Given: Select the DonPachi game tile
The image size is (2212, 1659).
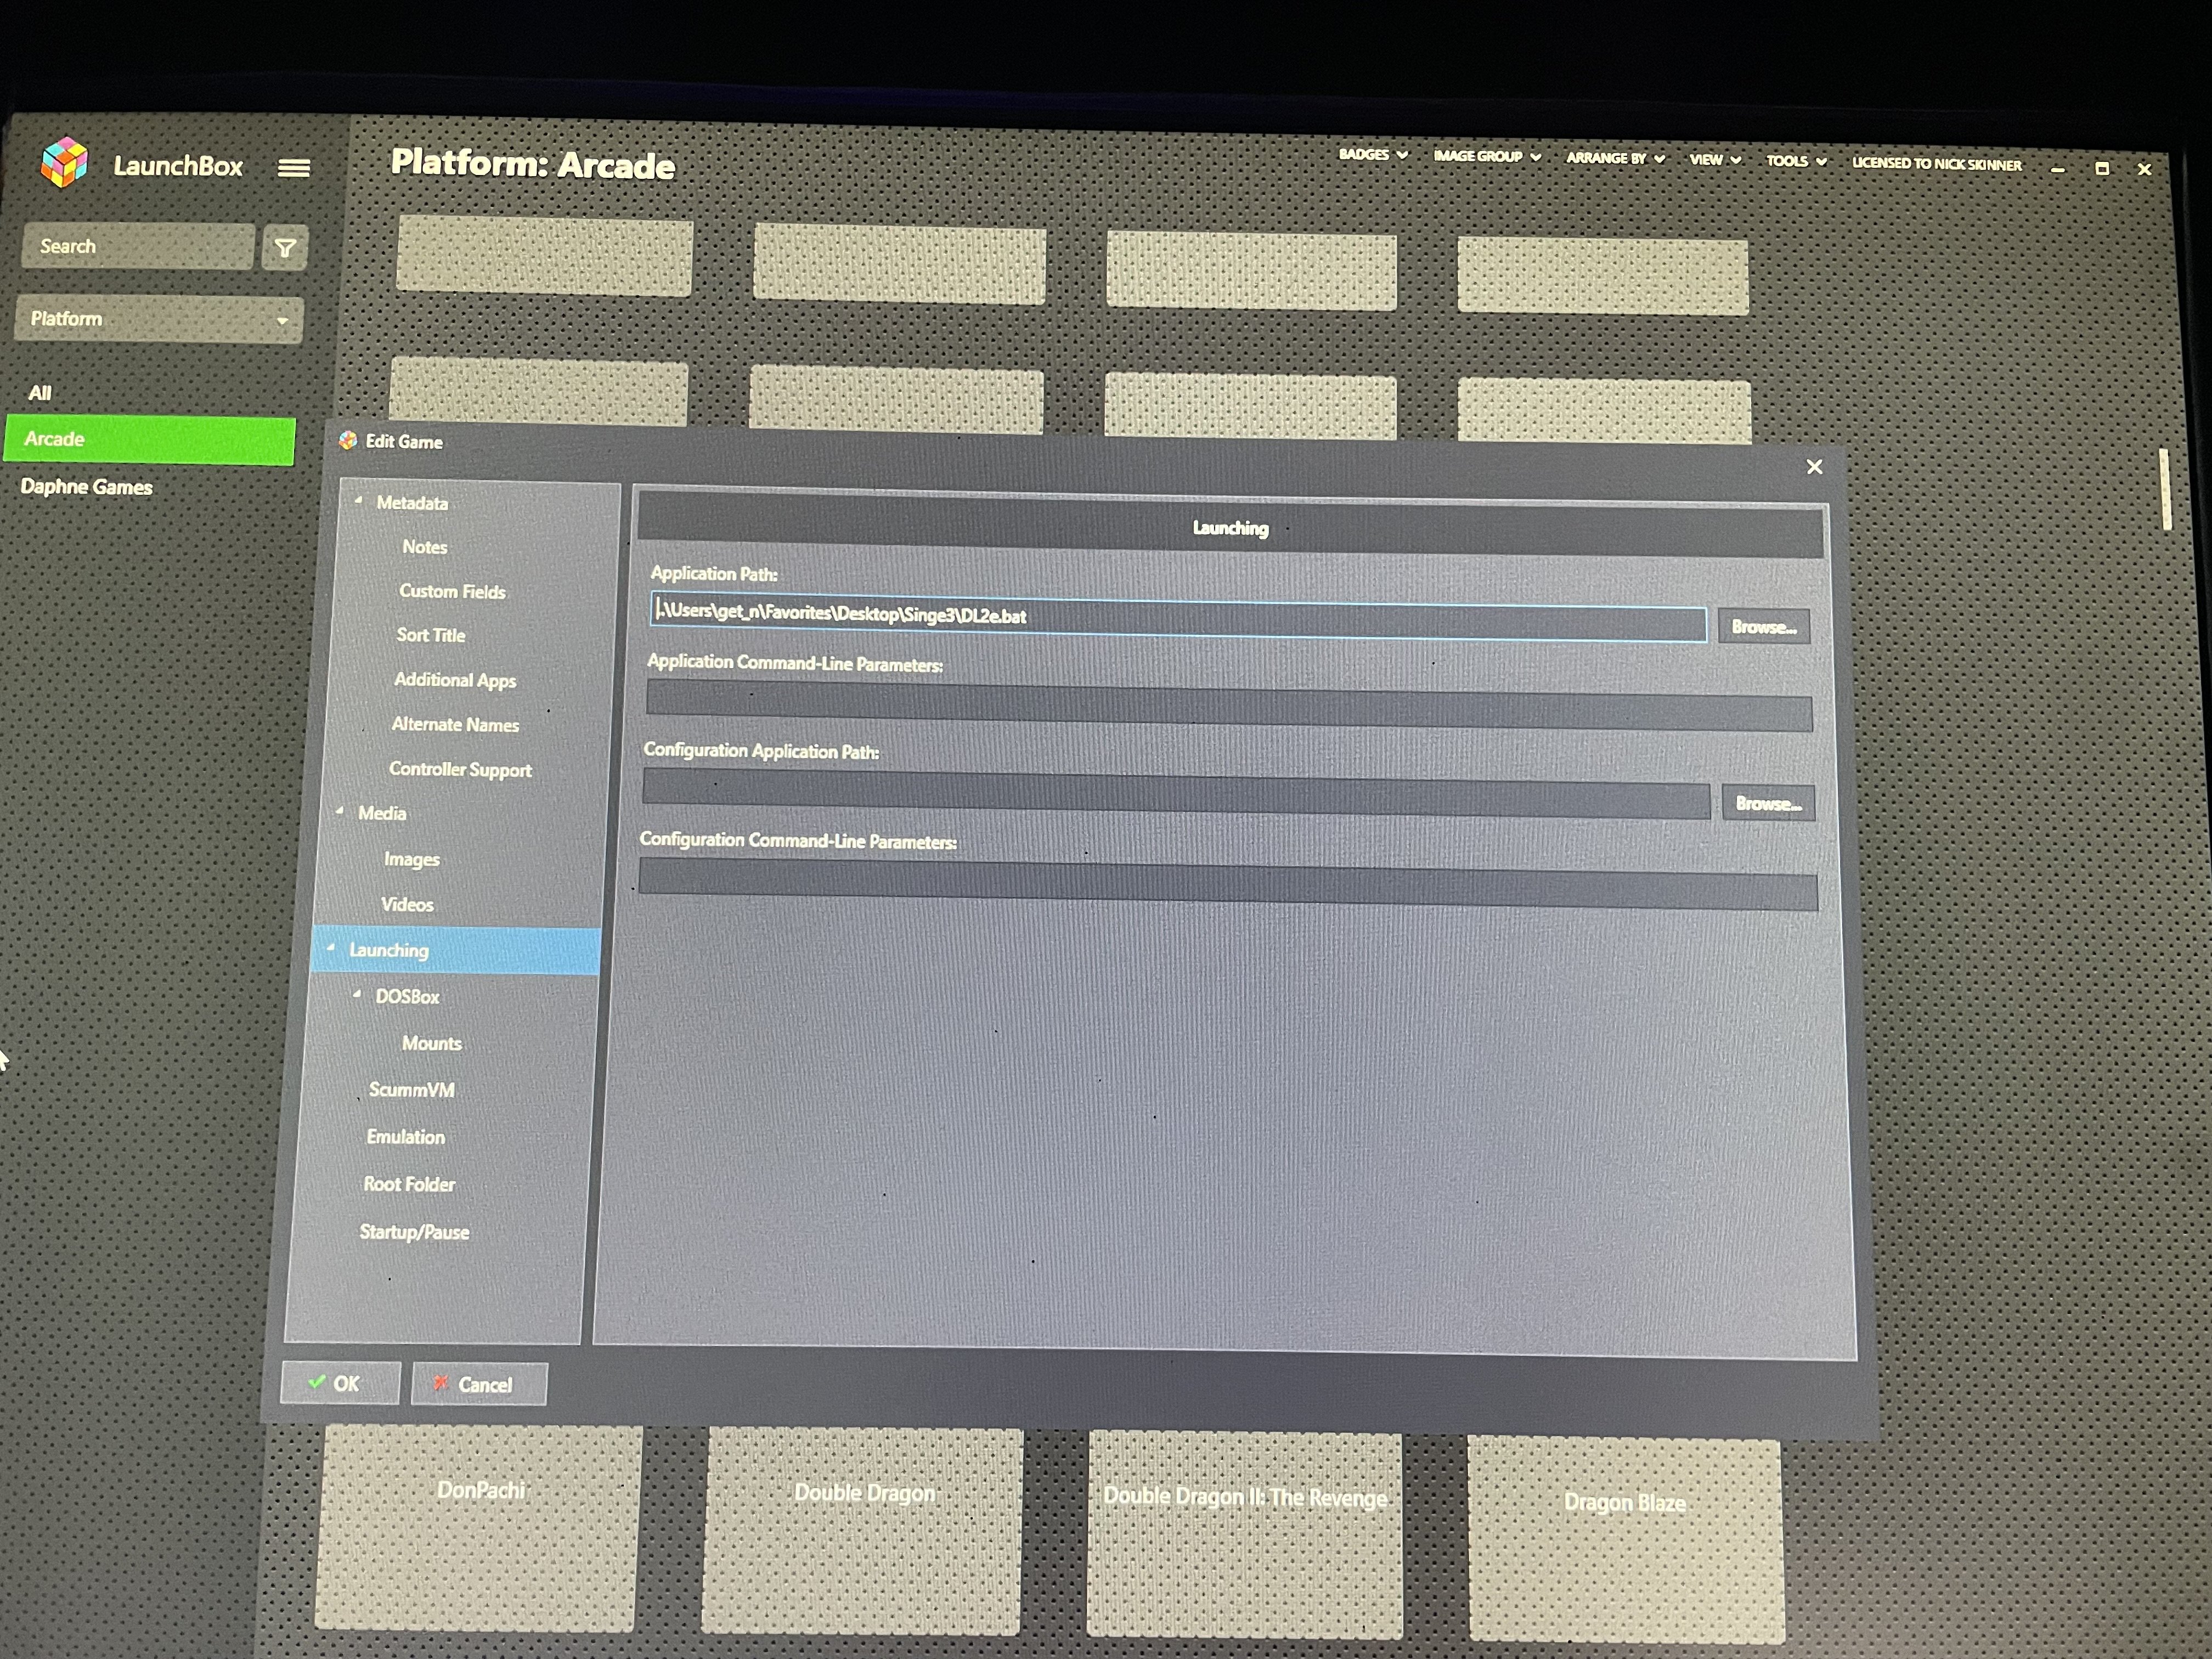Looking at the screenshot, I should 478,1528.
